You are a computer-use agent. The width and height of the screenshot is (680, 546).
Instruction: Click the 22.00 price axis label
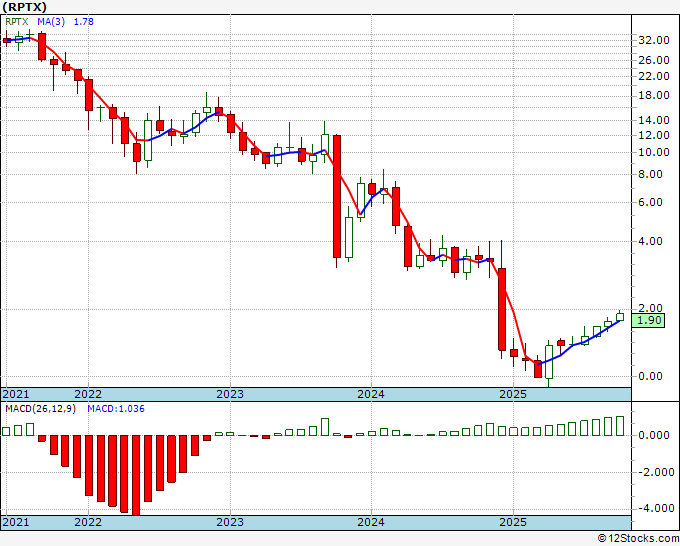coord(654,76)
